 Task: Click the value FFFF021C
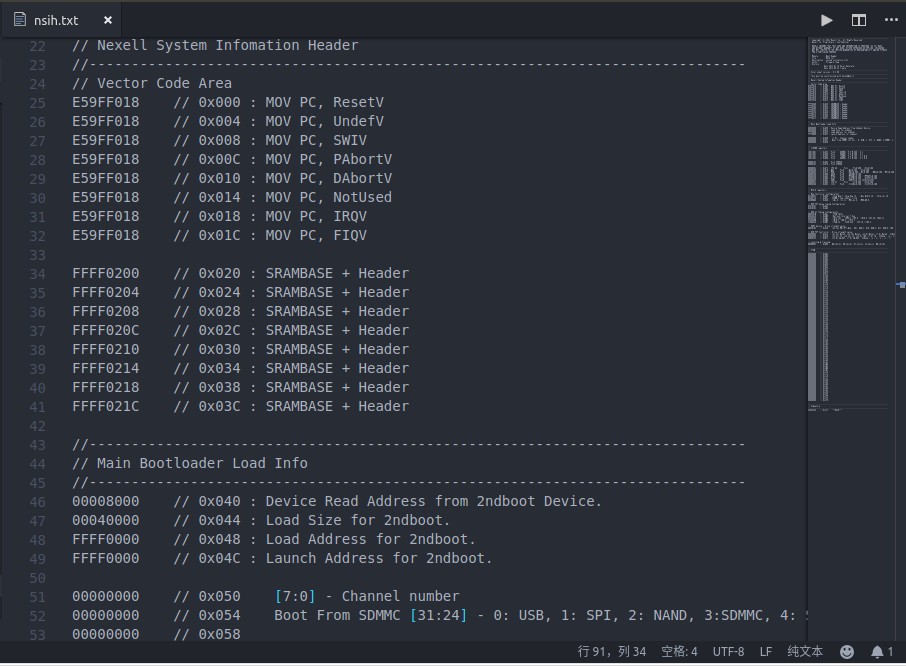106,407
